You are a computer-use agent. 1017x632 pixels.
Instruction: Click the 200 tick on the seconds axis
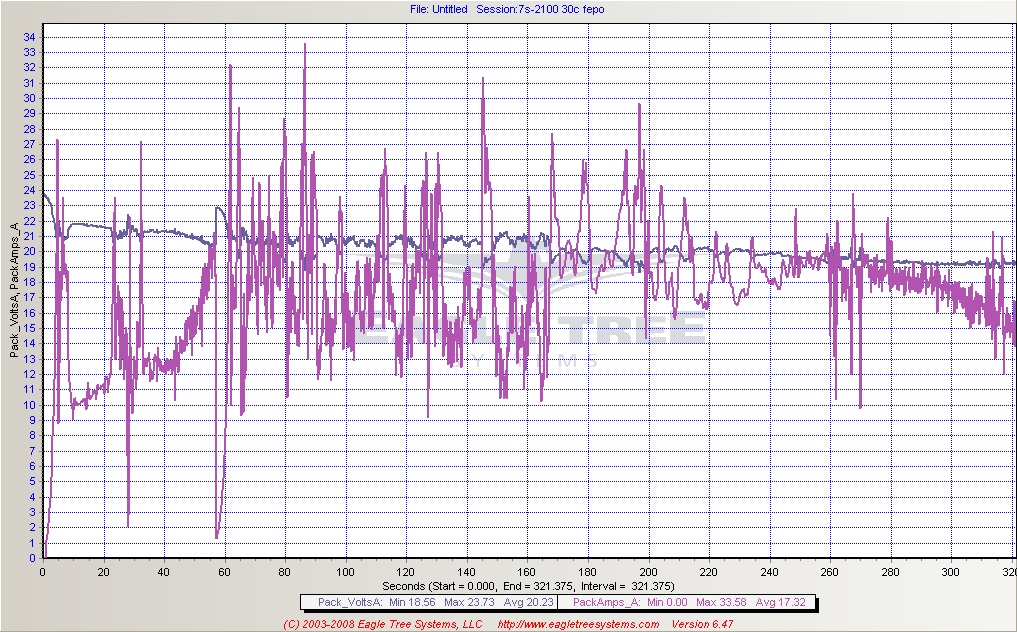(x=648, y=572)
